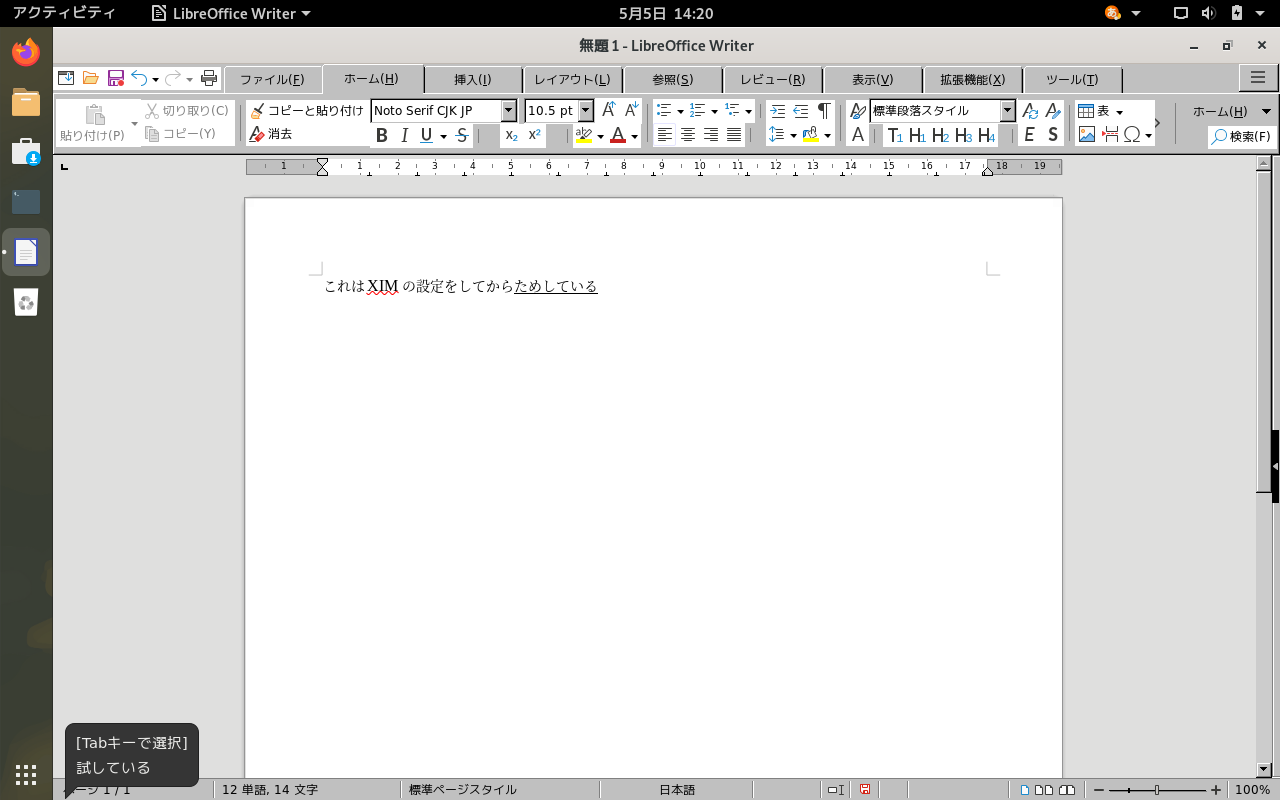The image size is (1280, 800).
Task: Click the 消去 (Clear formatting) button
Action: (271, 134)
